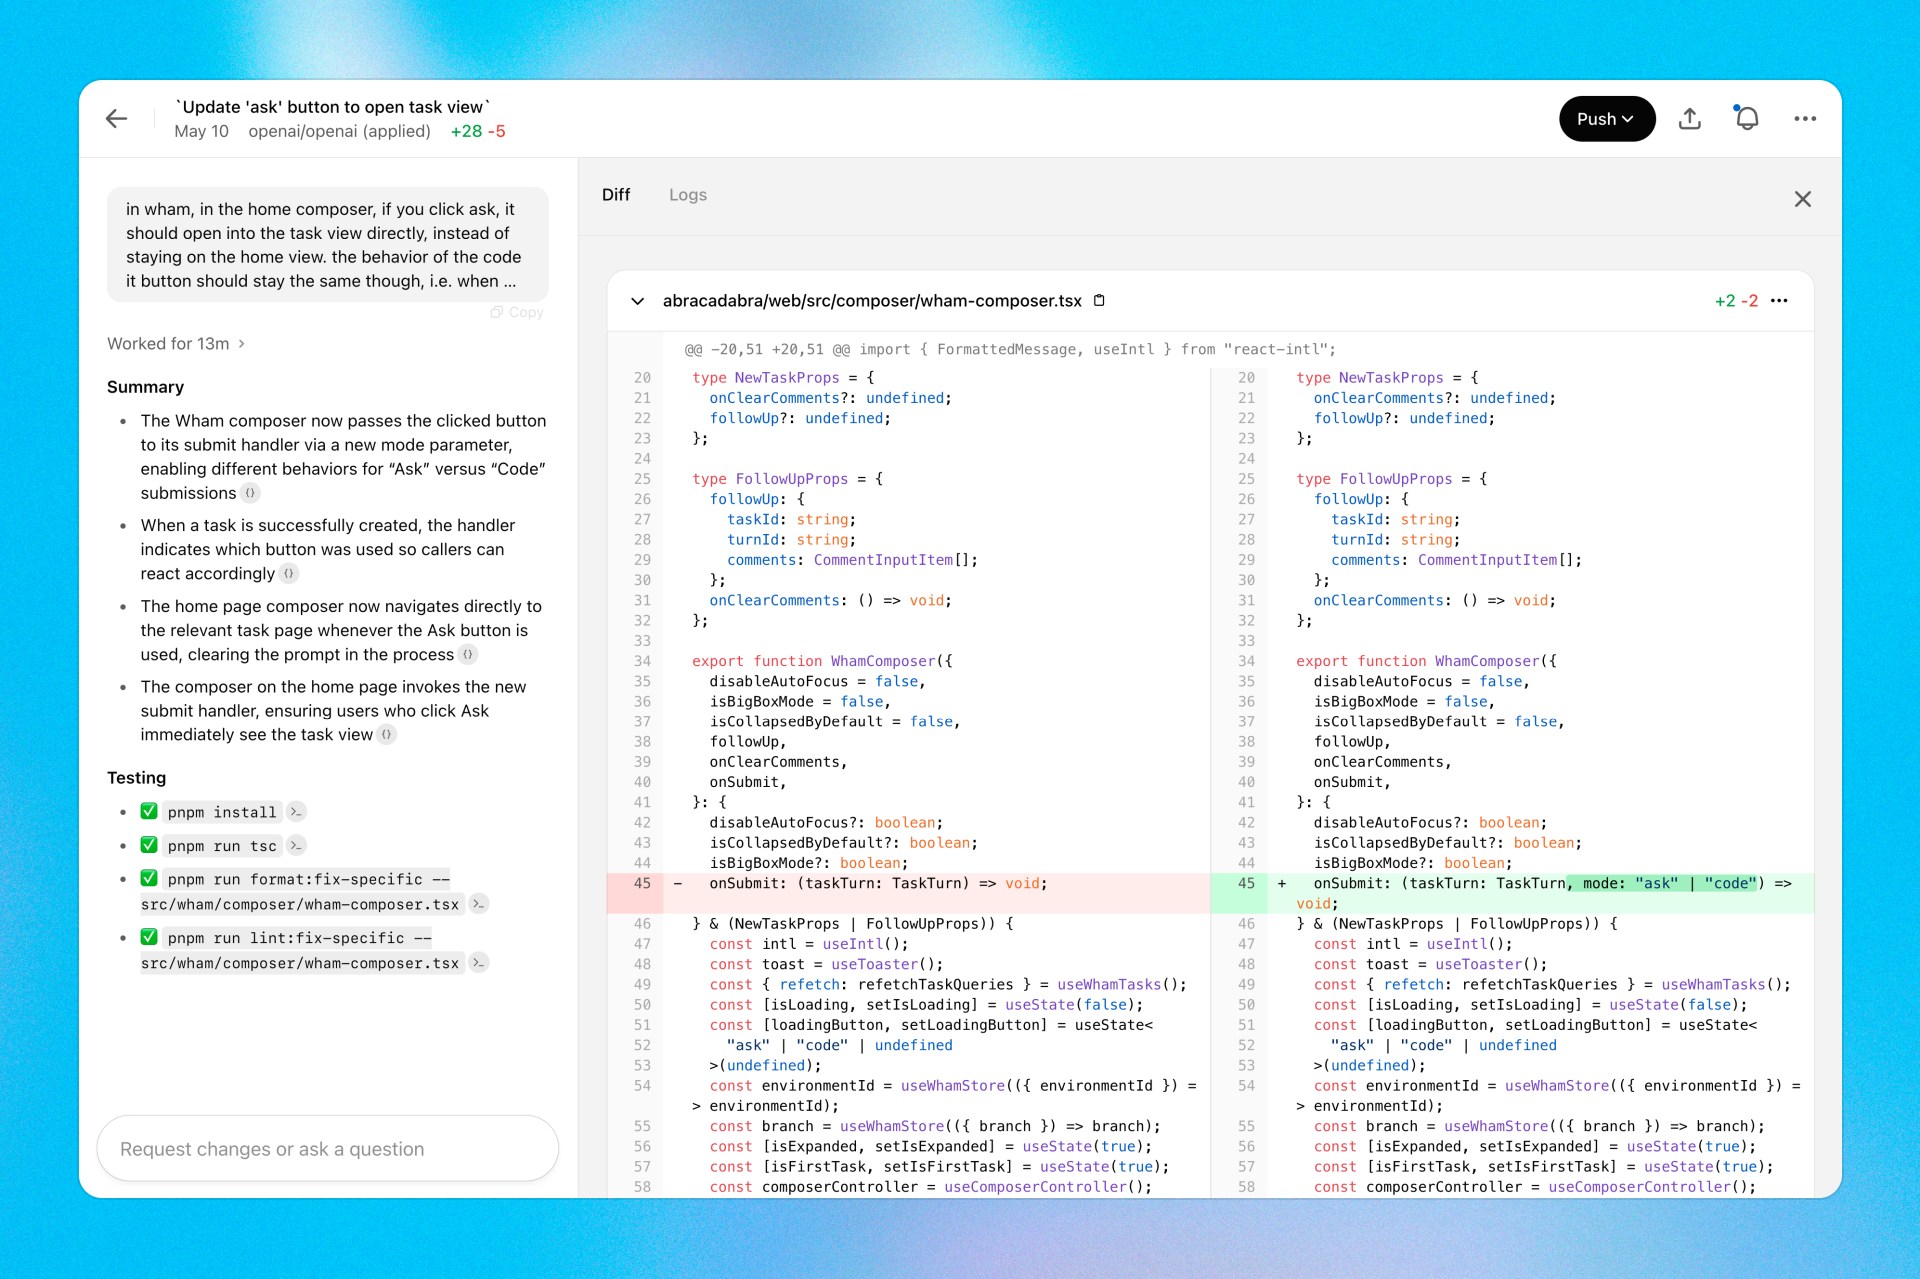Switch to the Logs tab
The width and height of the screenshot is (1920, 1279).
tap(687, 195)
